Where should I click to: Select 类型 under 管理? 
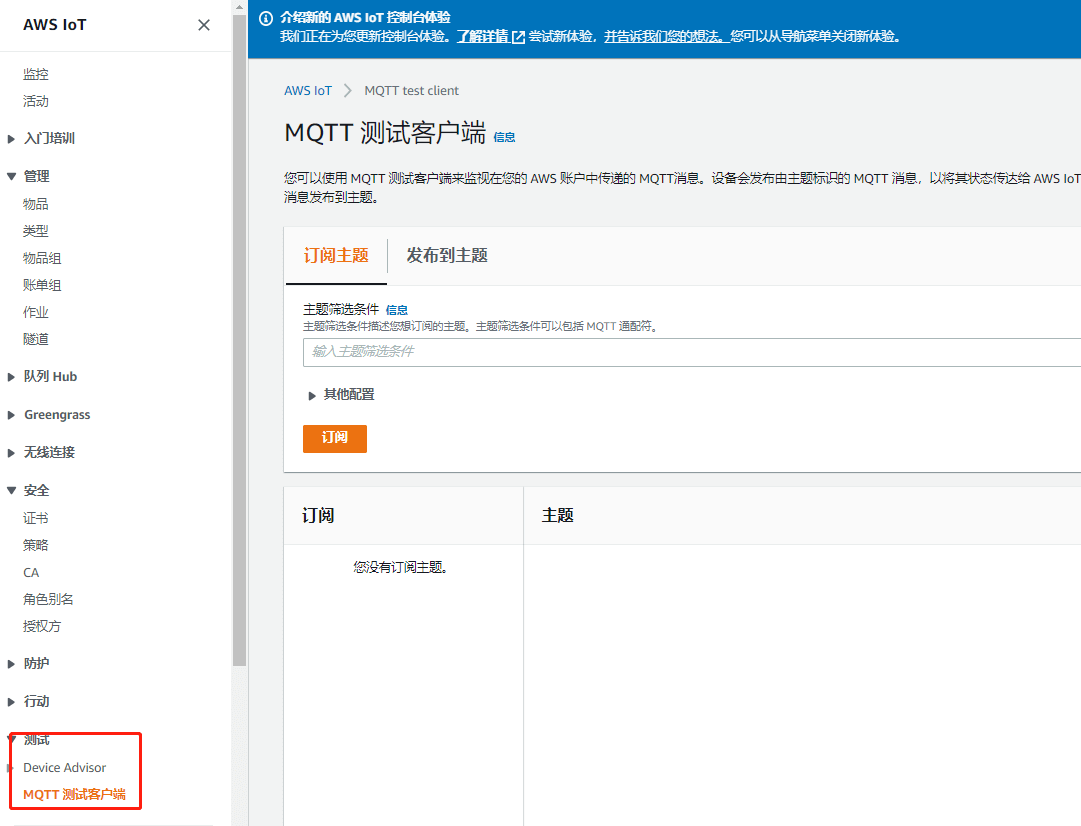tap(36, 231)
